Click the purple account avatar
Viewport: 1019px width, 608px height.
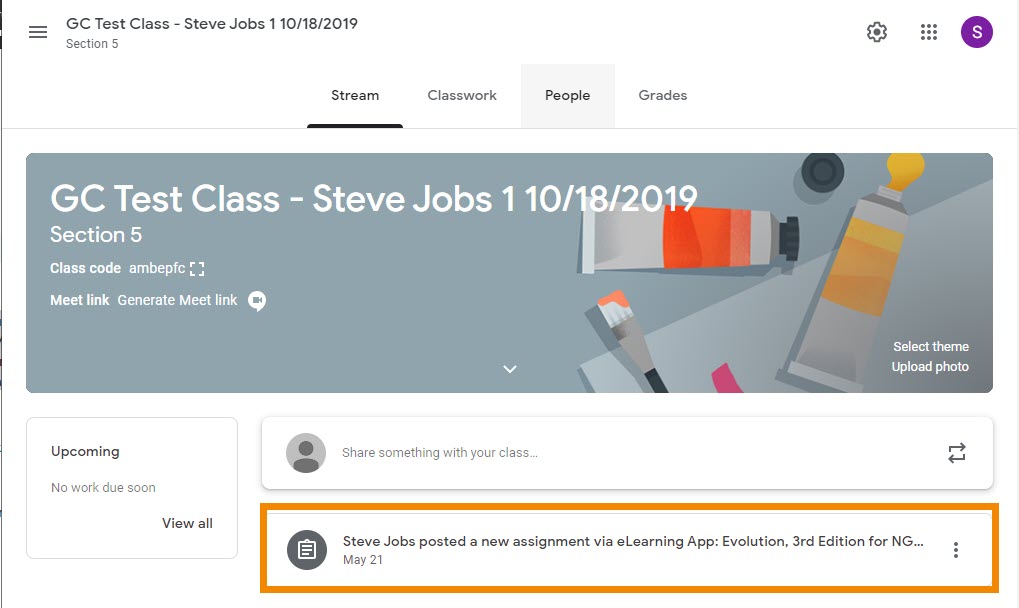976,32
